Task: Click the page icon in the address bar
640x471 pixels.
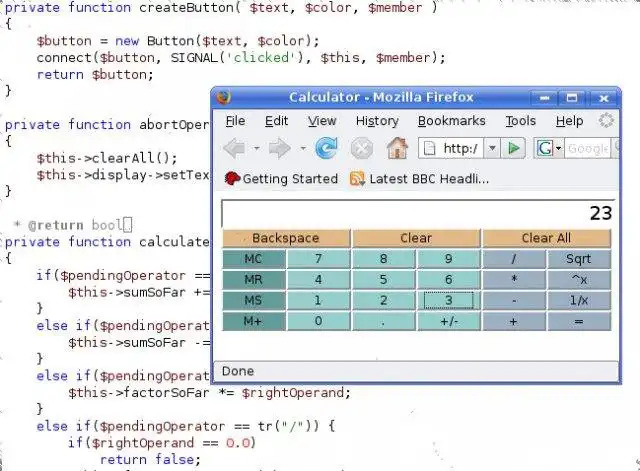Action: [429, 149]
